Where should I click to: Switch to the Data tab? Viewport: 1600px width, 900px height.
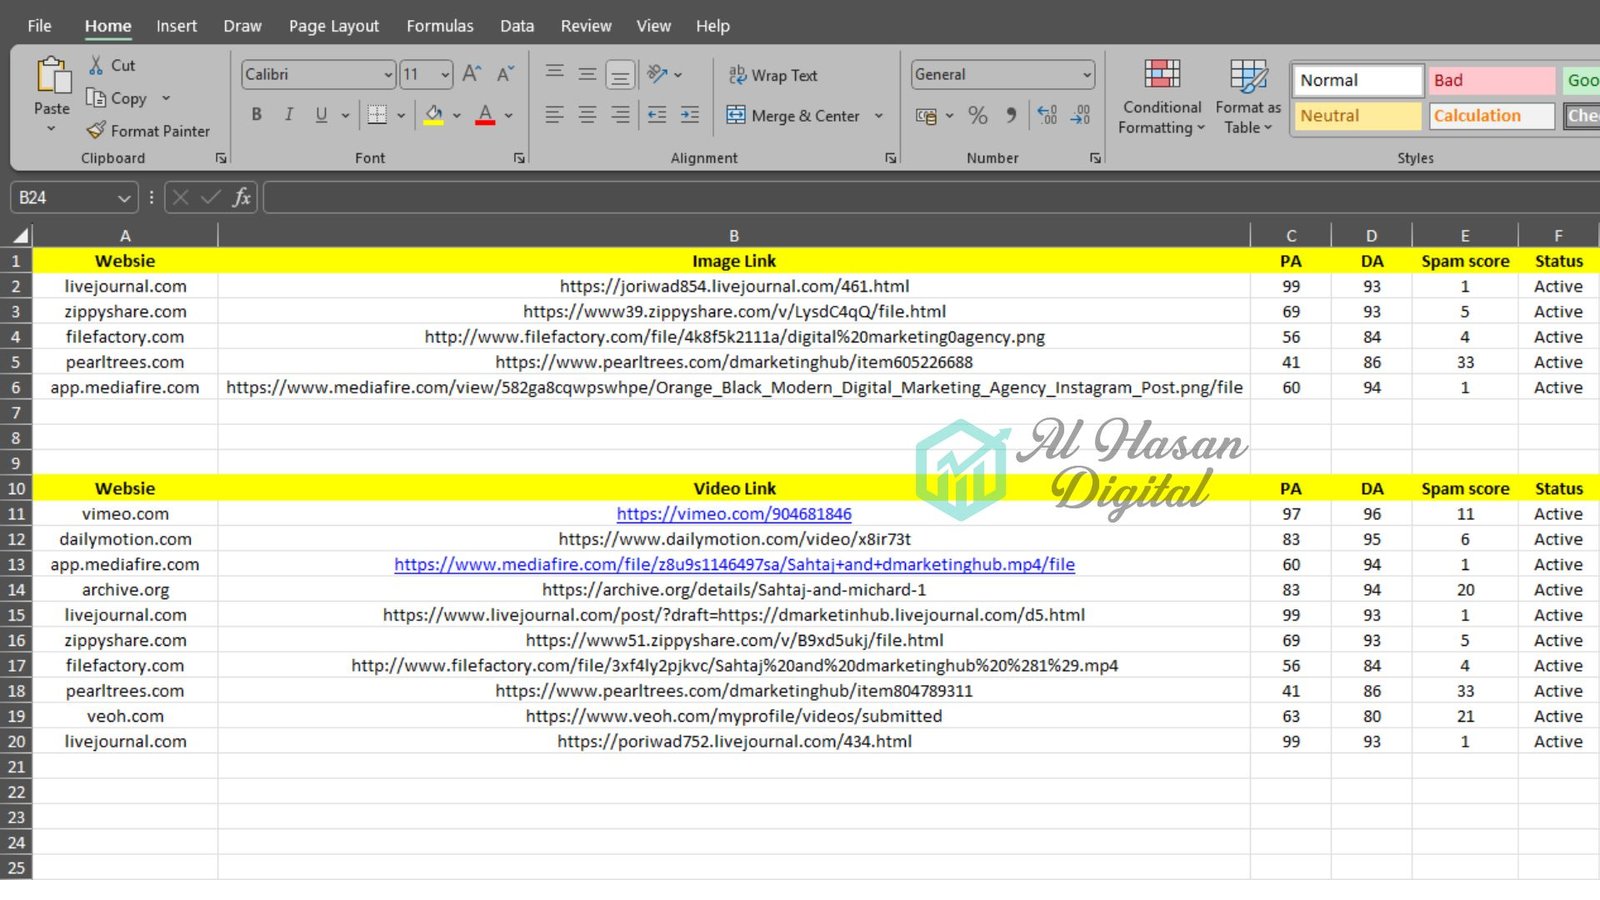517,26
